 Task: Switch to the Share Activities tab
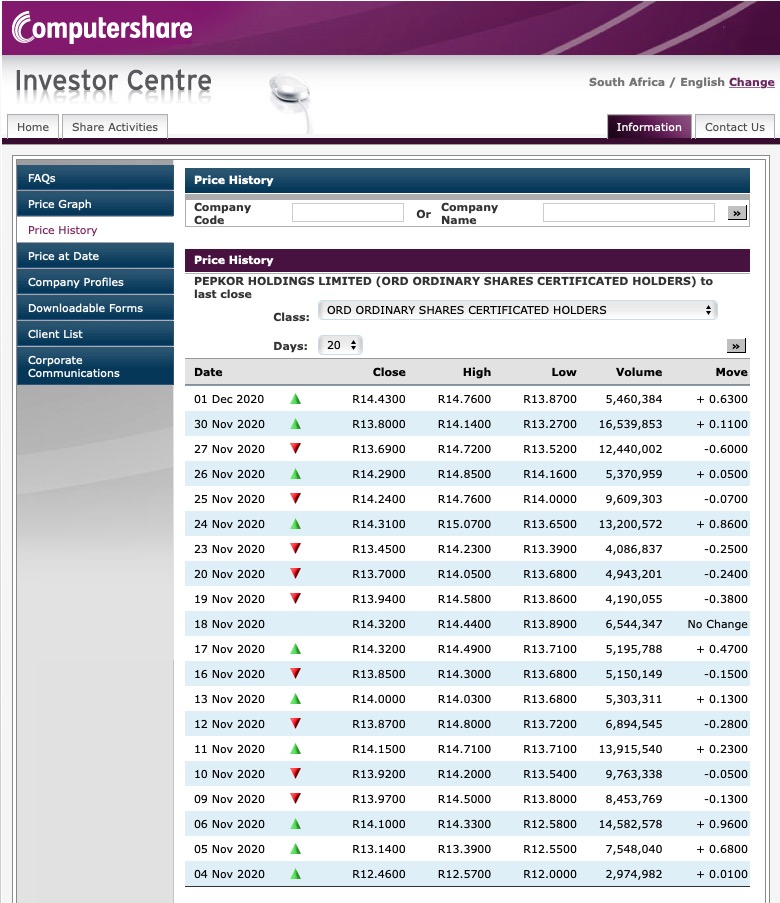(x=116, y=127)
